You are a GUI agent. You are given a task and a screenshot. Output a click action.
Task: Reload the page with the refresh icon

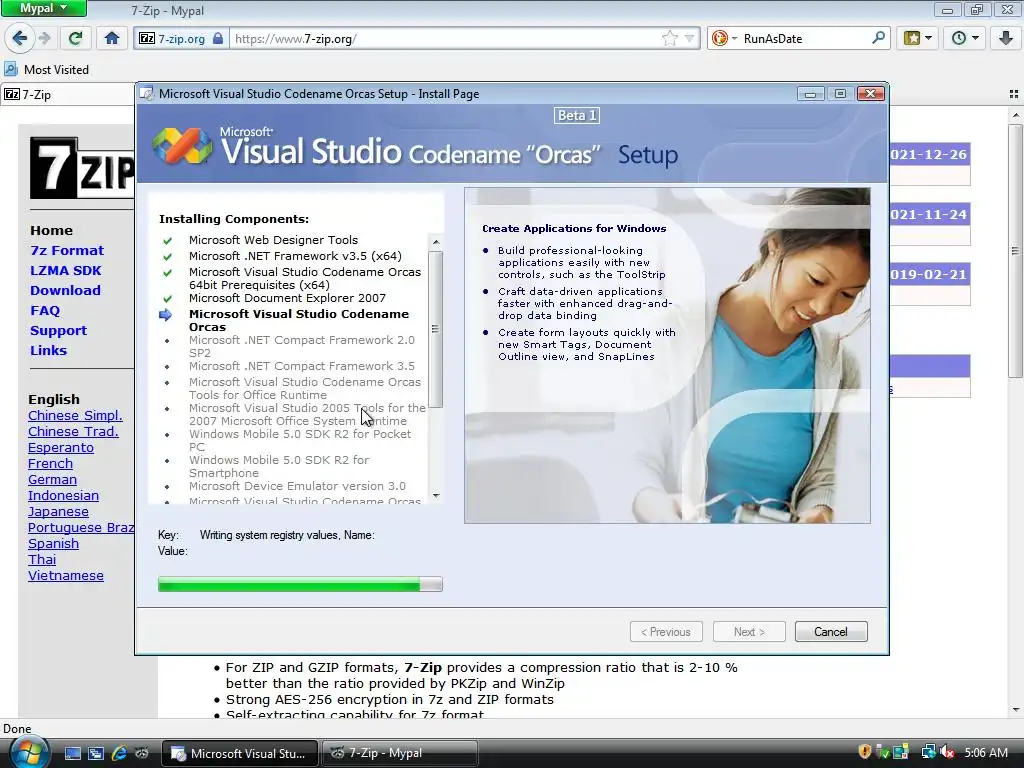click(75, 39)
